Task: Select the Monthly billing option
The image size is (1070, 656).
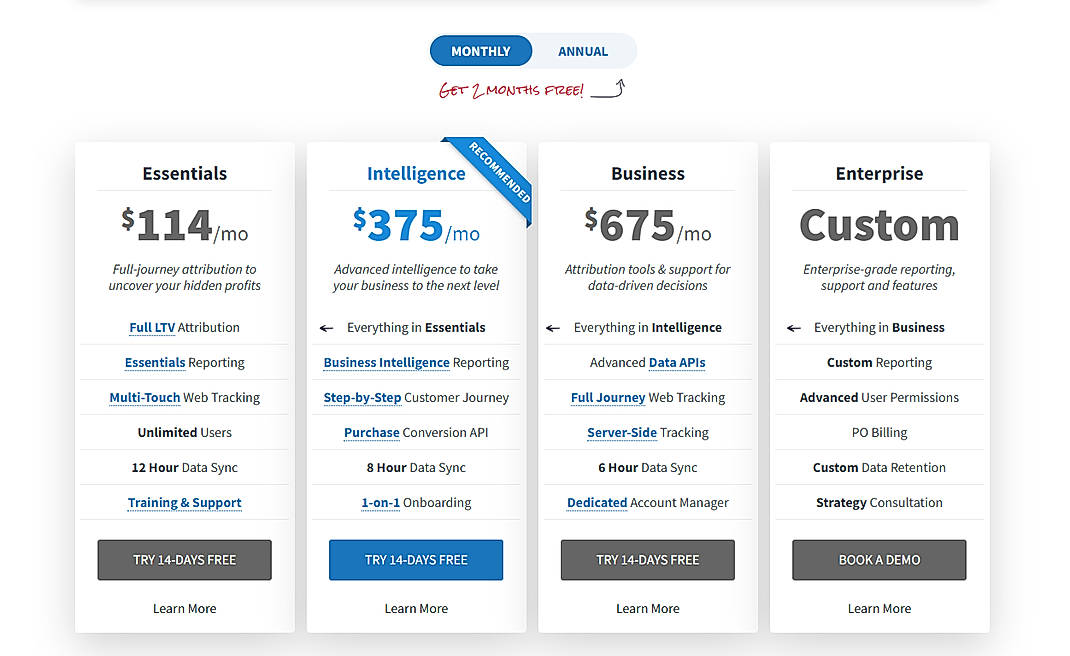Action: (481, 50)
